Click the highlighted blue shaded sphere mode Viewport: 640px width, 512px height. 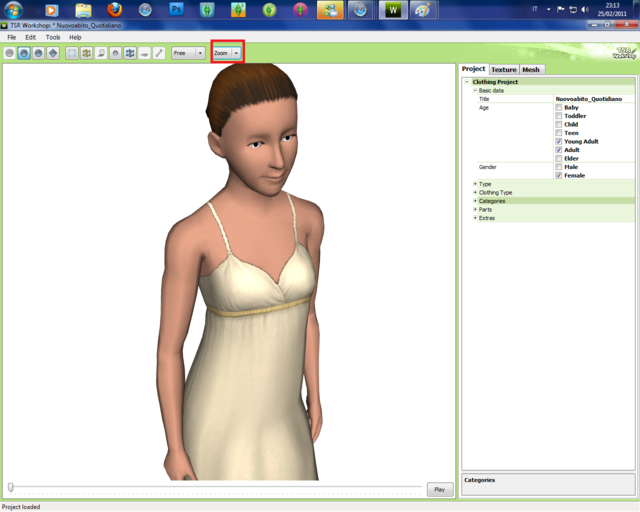[24, 53]
